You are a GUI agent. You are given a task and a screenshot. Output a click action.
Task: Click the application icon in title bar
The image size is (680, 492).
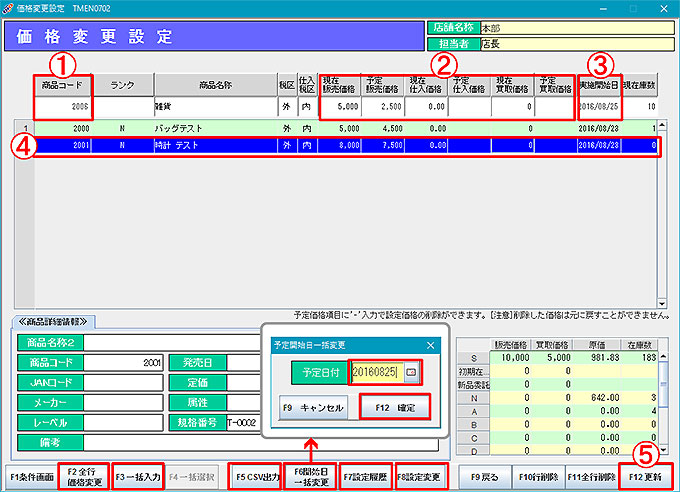(x=7, y=8)
